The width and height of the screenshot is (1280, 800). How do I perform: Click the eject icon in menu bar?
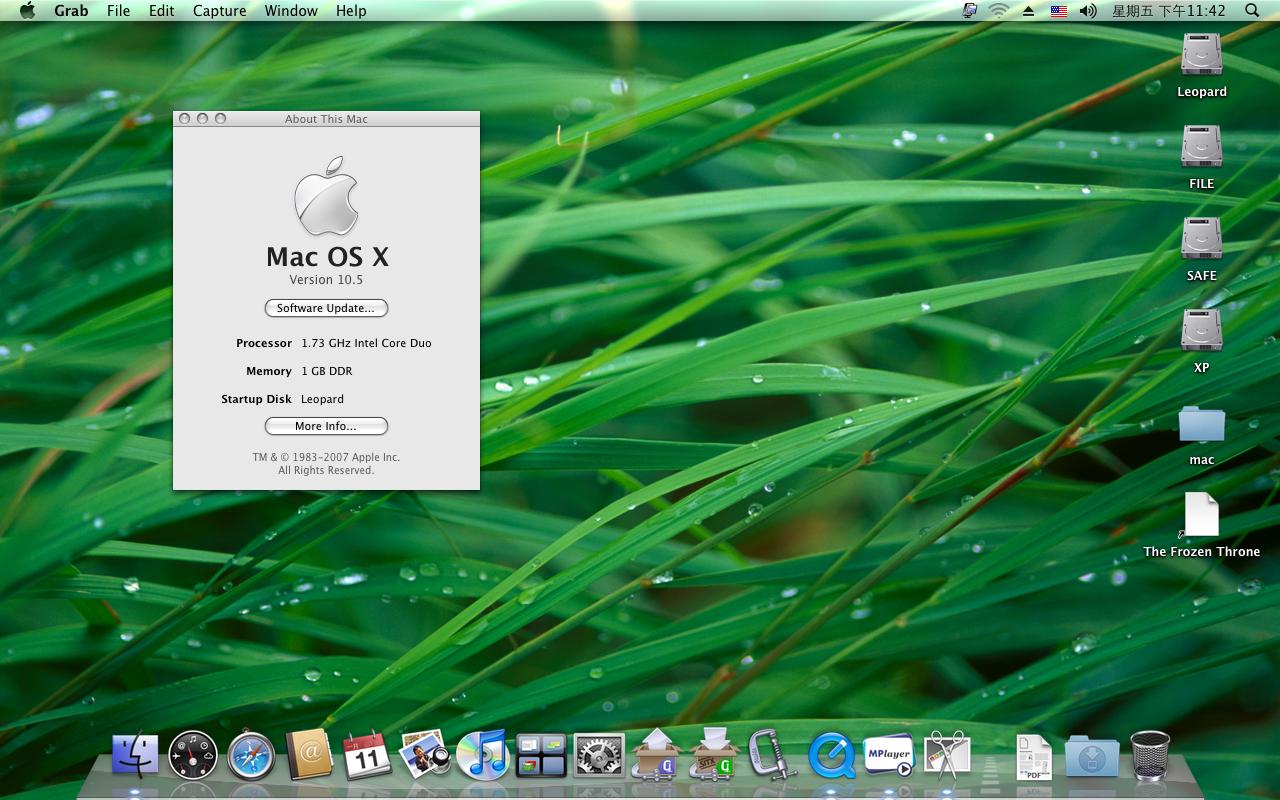tap(1028, 10)
